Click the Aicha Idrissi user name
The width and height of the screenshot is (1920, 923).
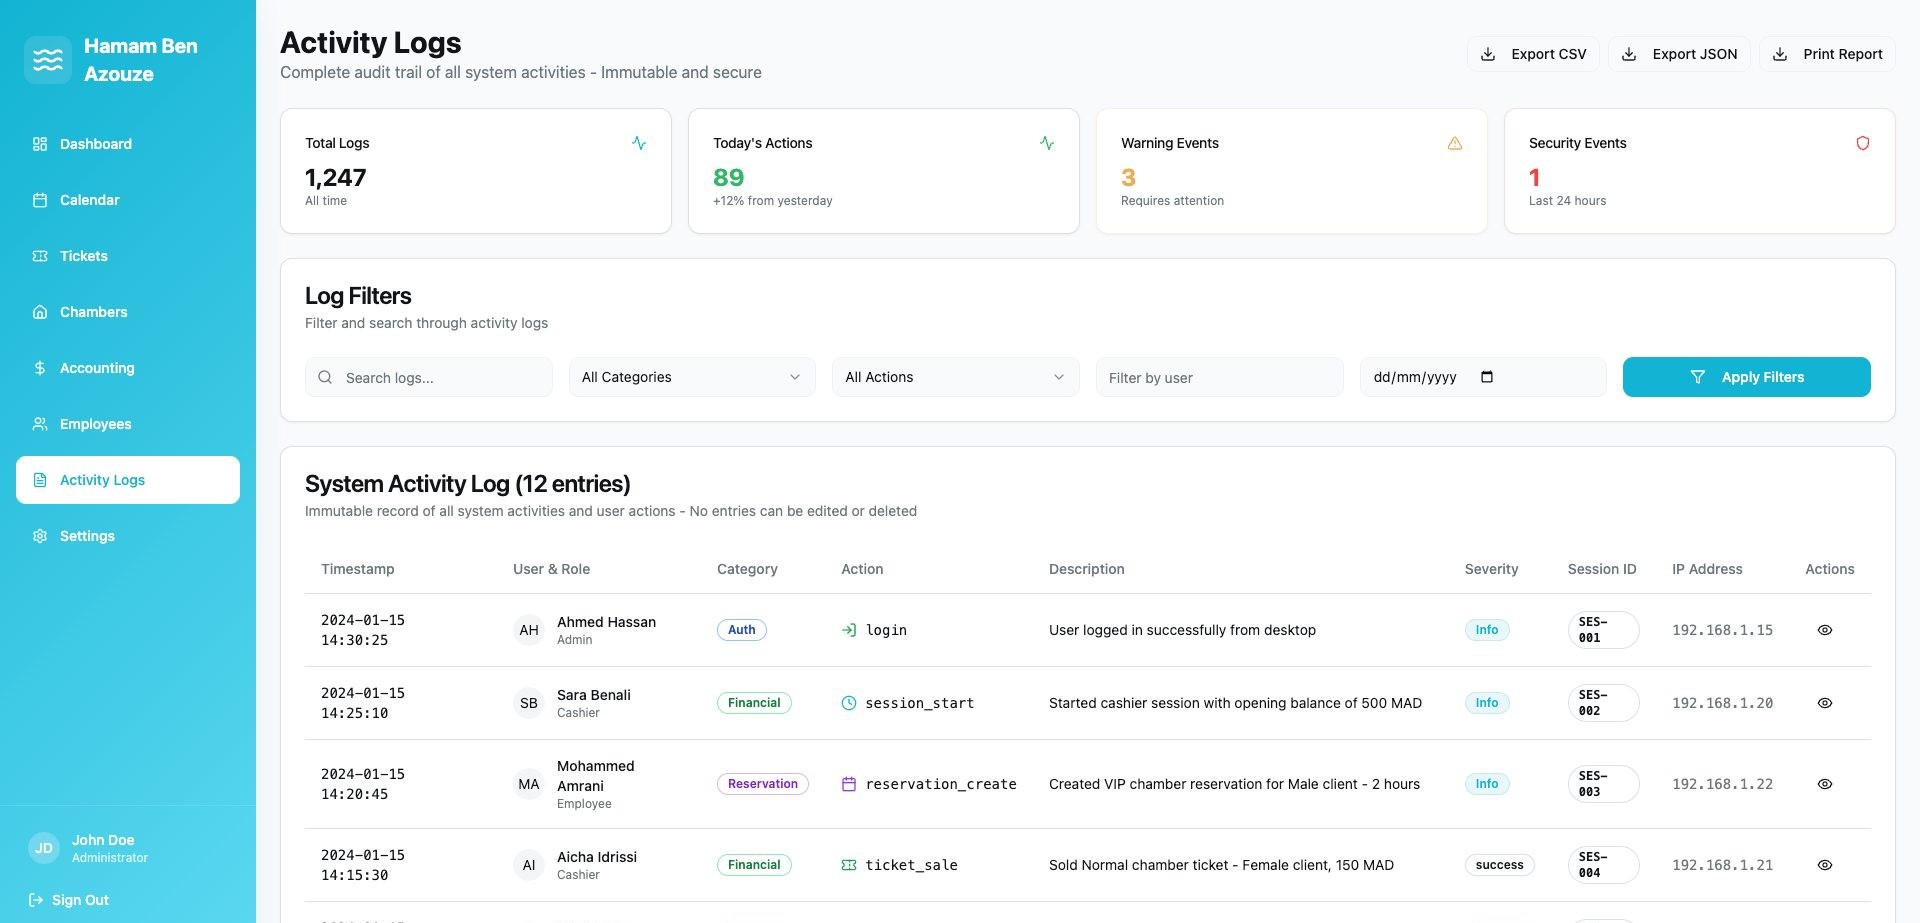[597, 857]
